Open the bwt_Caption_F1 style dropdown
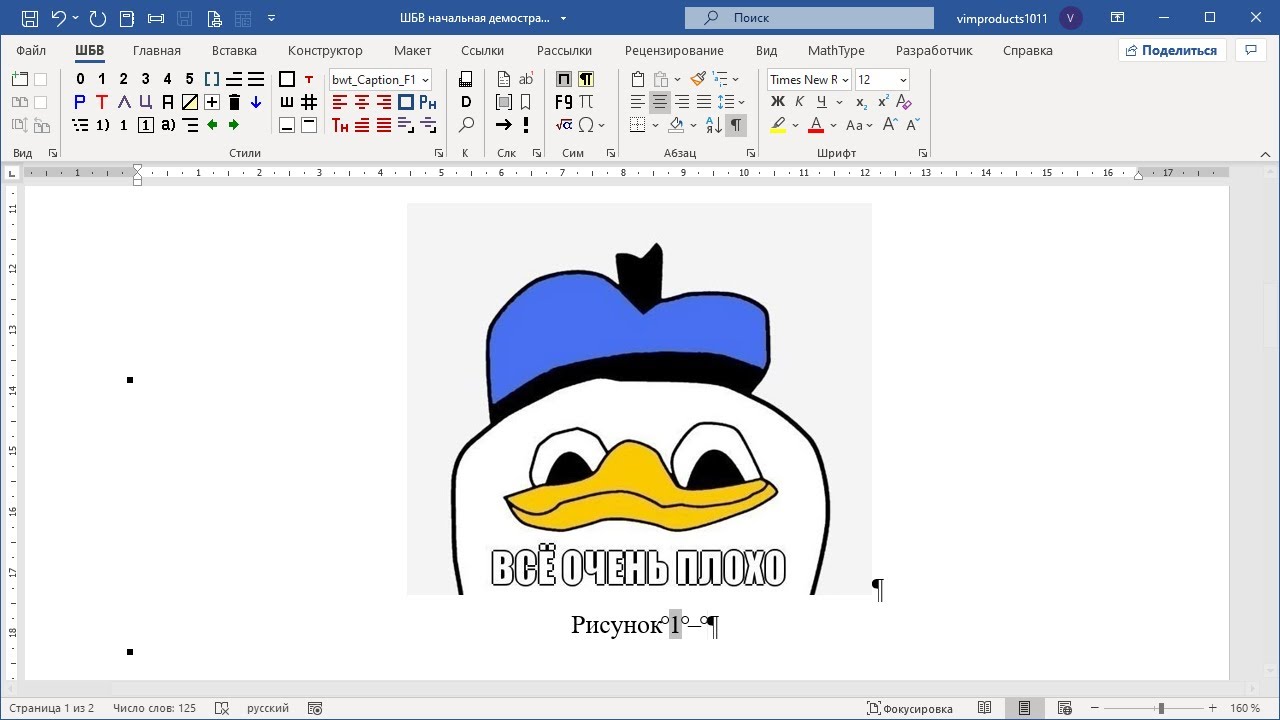 pyautogui.click(x=426, y=80)
